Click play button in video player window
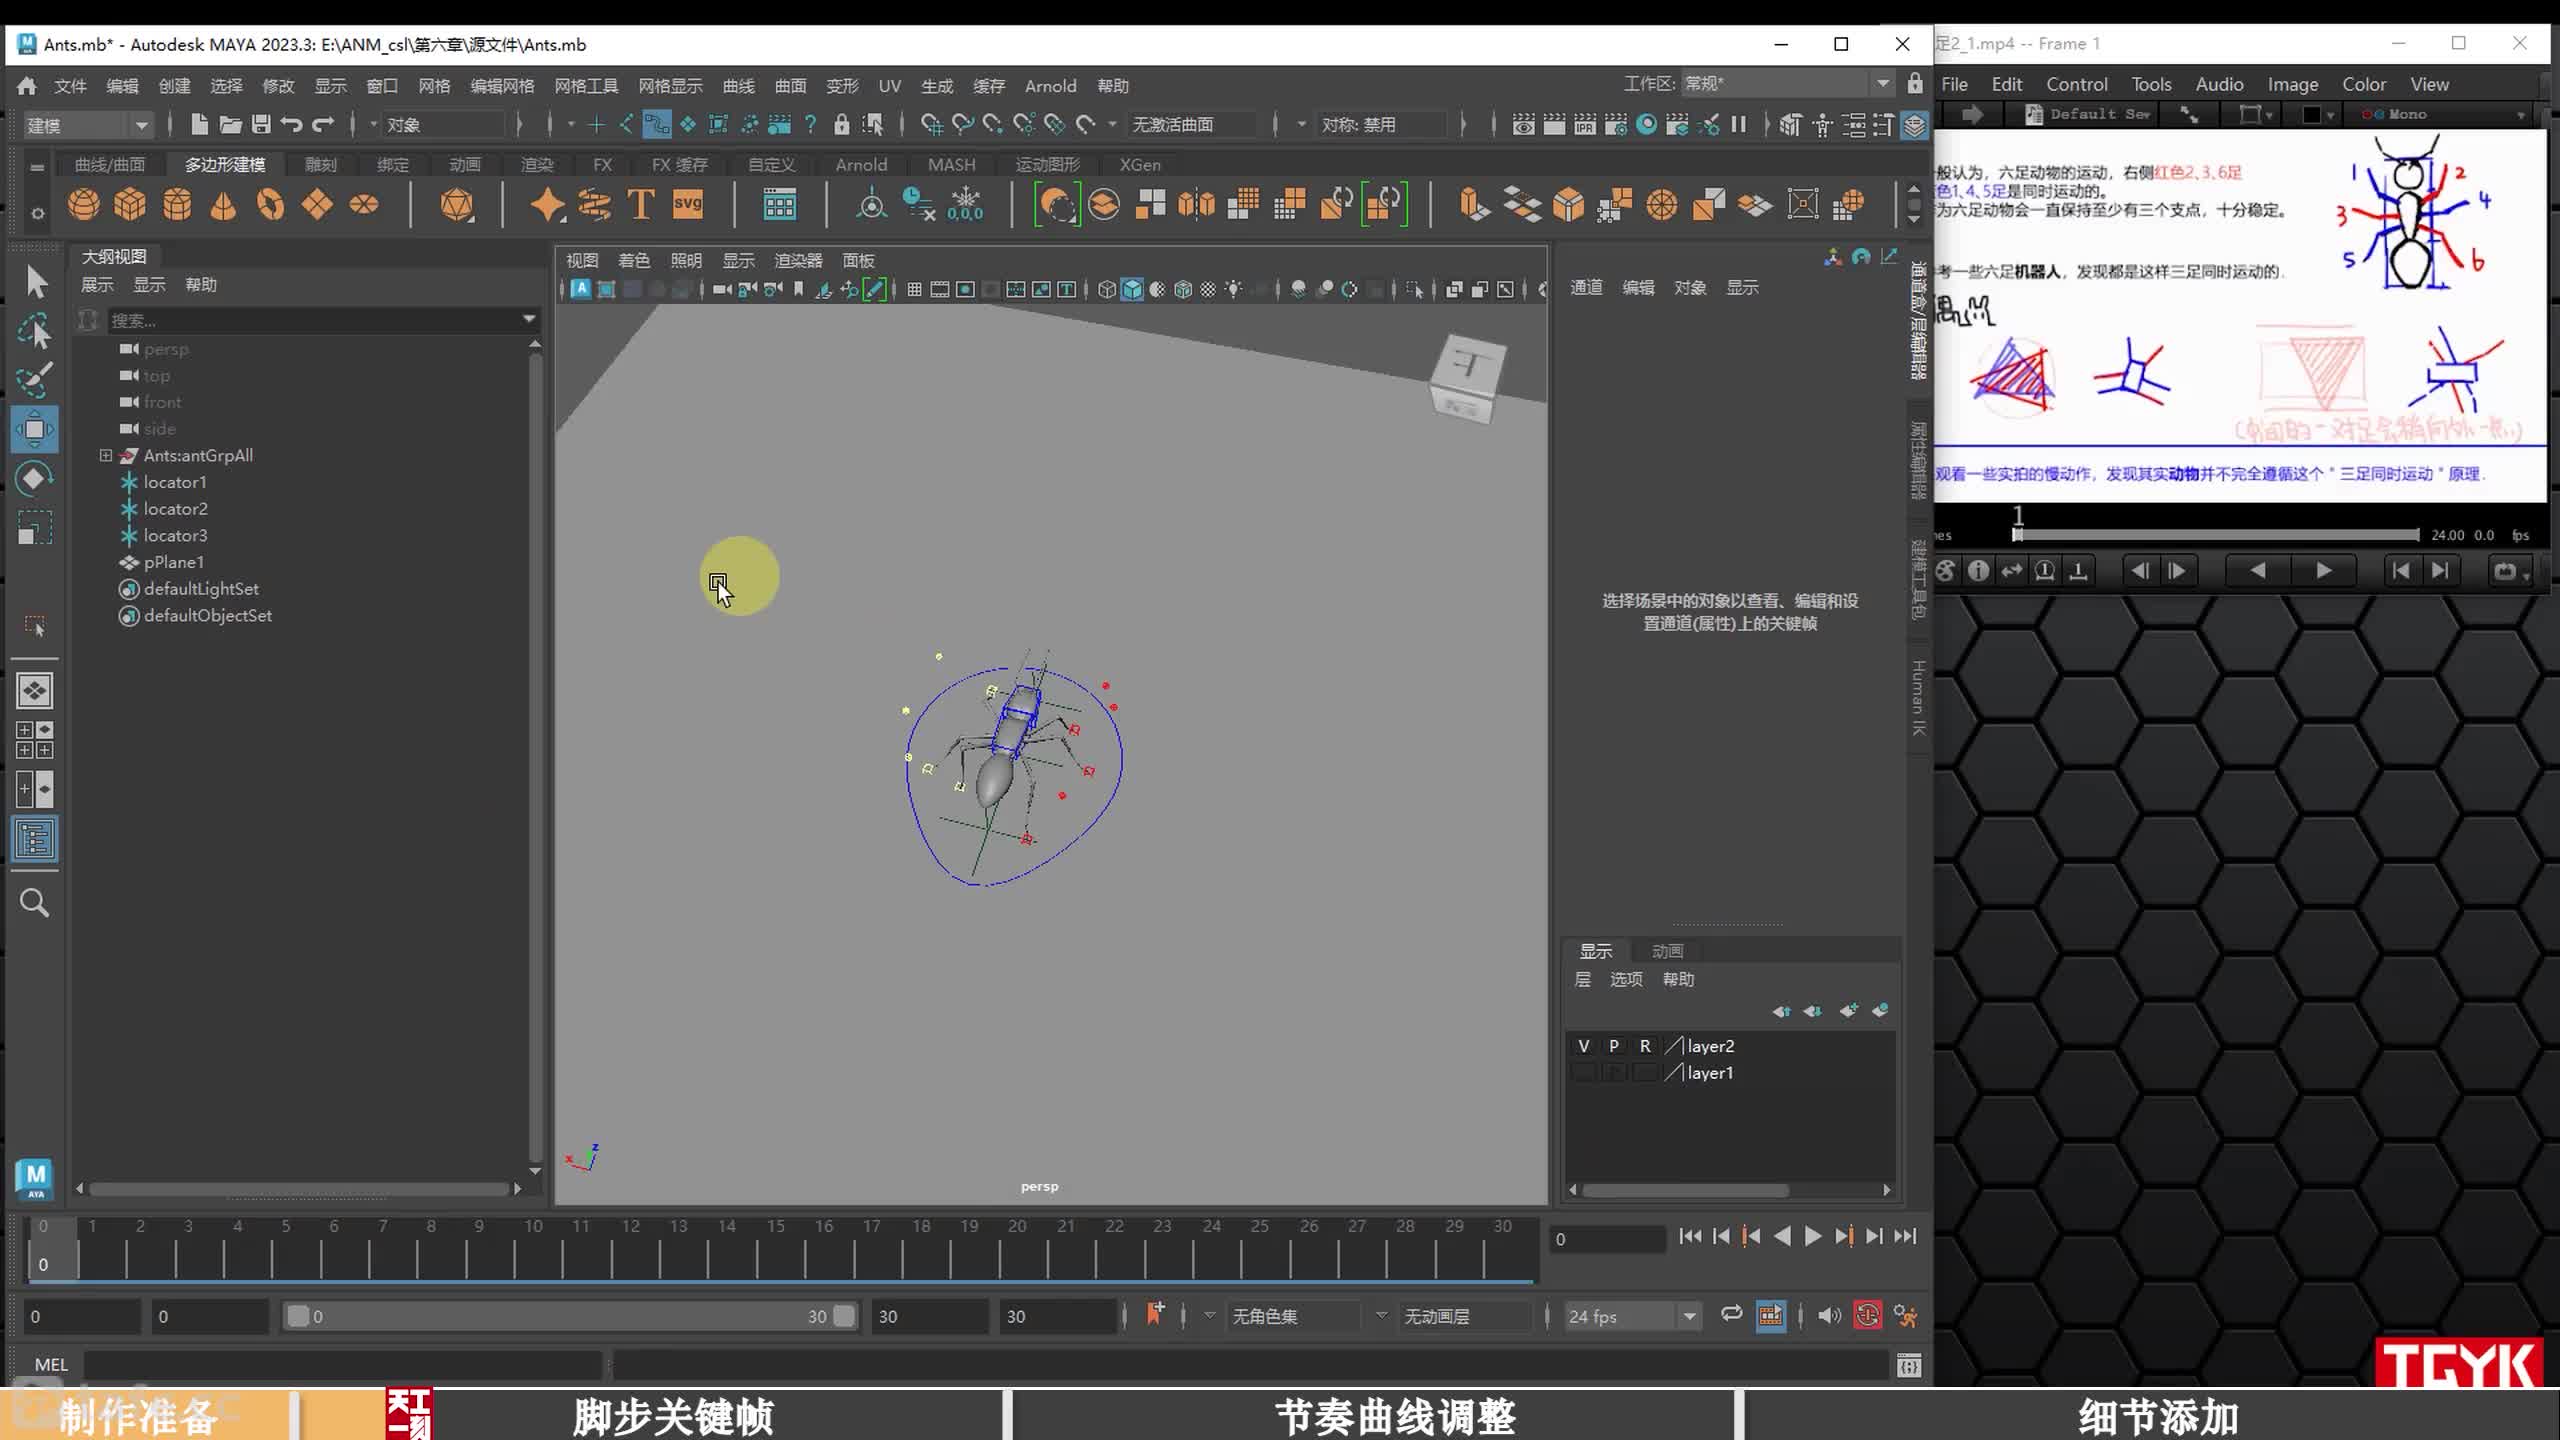Image resolution: width=2560 pixels, height=1440 pixels. pyautogui.click(x=2323, y=570)
